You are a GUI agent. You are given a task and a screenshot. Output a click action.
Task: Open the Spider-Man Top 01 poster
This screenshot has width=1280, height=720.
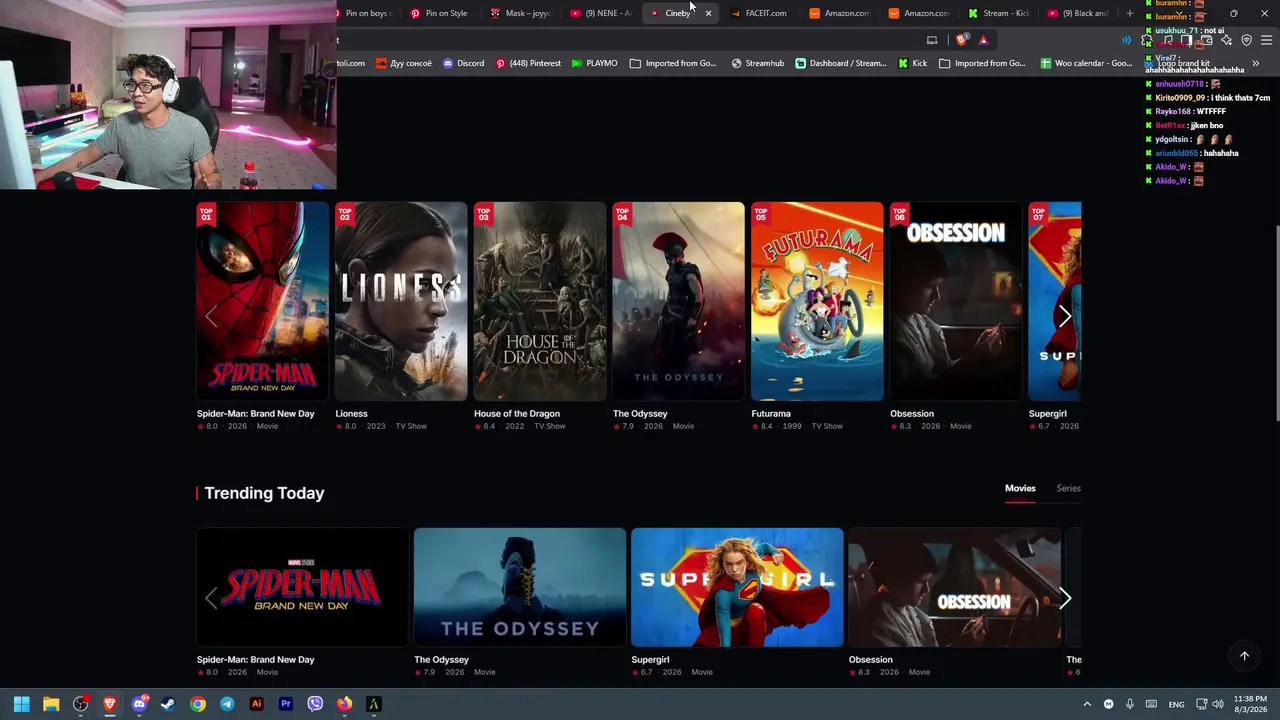pyautogui.click(x=263, y=301)
